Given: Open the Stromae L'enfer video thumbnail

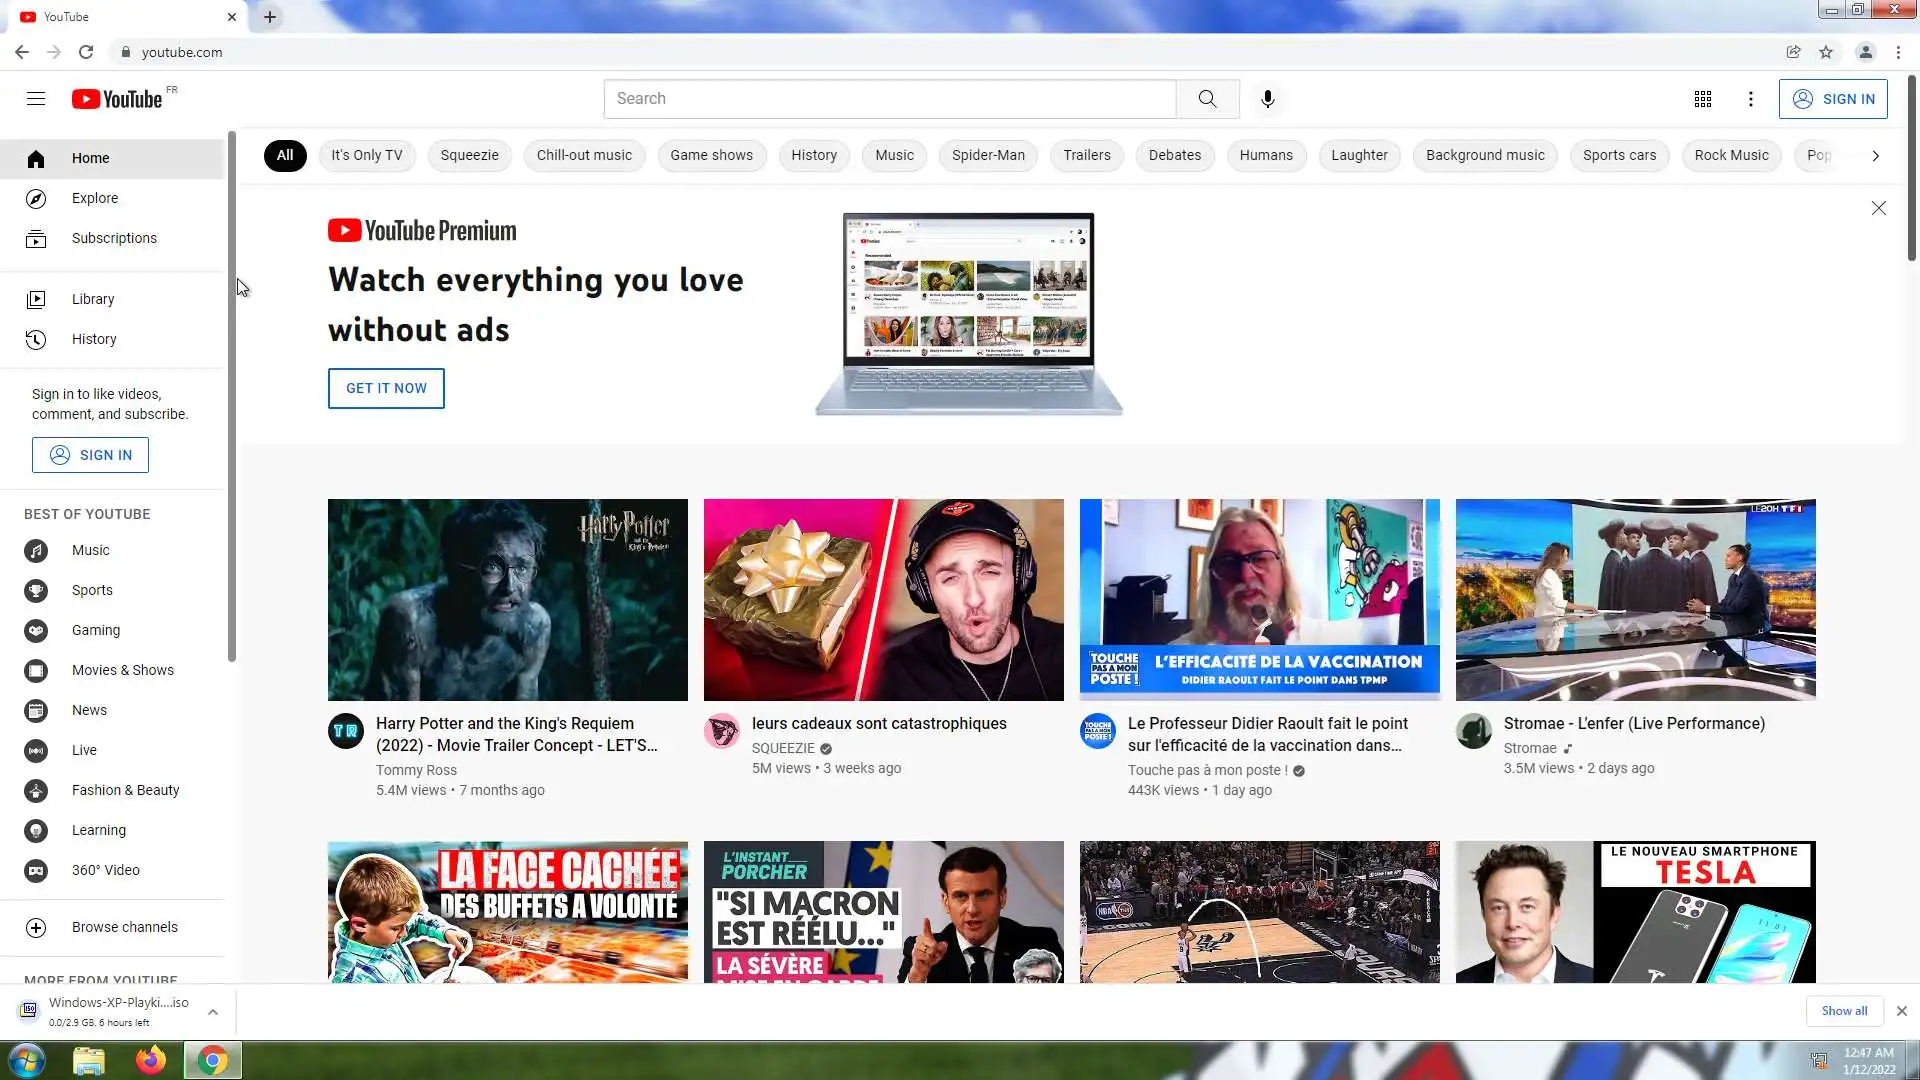Looking at the screenshot, I should coord(1635,599).
